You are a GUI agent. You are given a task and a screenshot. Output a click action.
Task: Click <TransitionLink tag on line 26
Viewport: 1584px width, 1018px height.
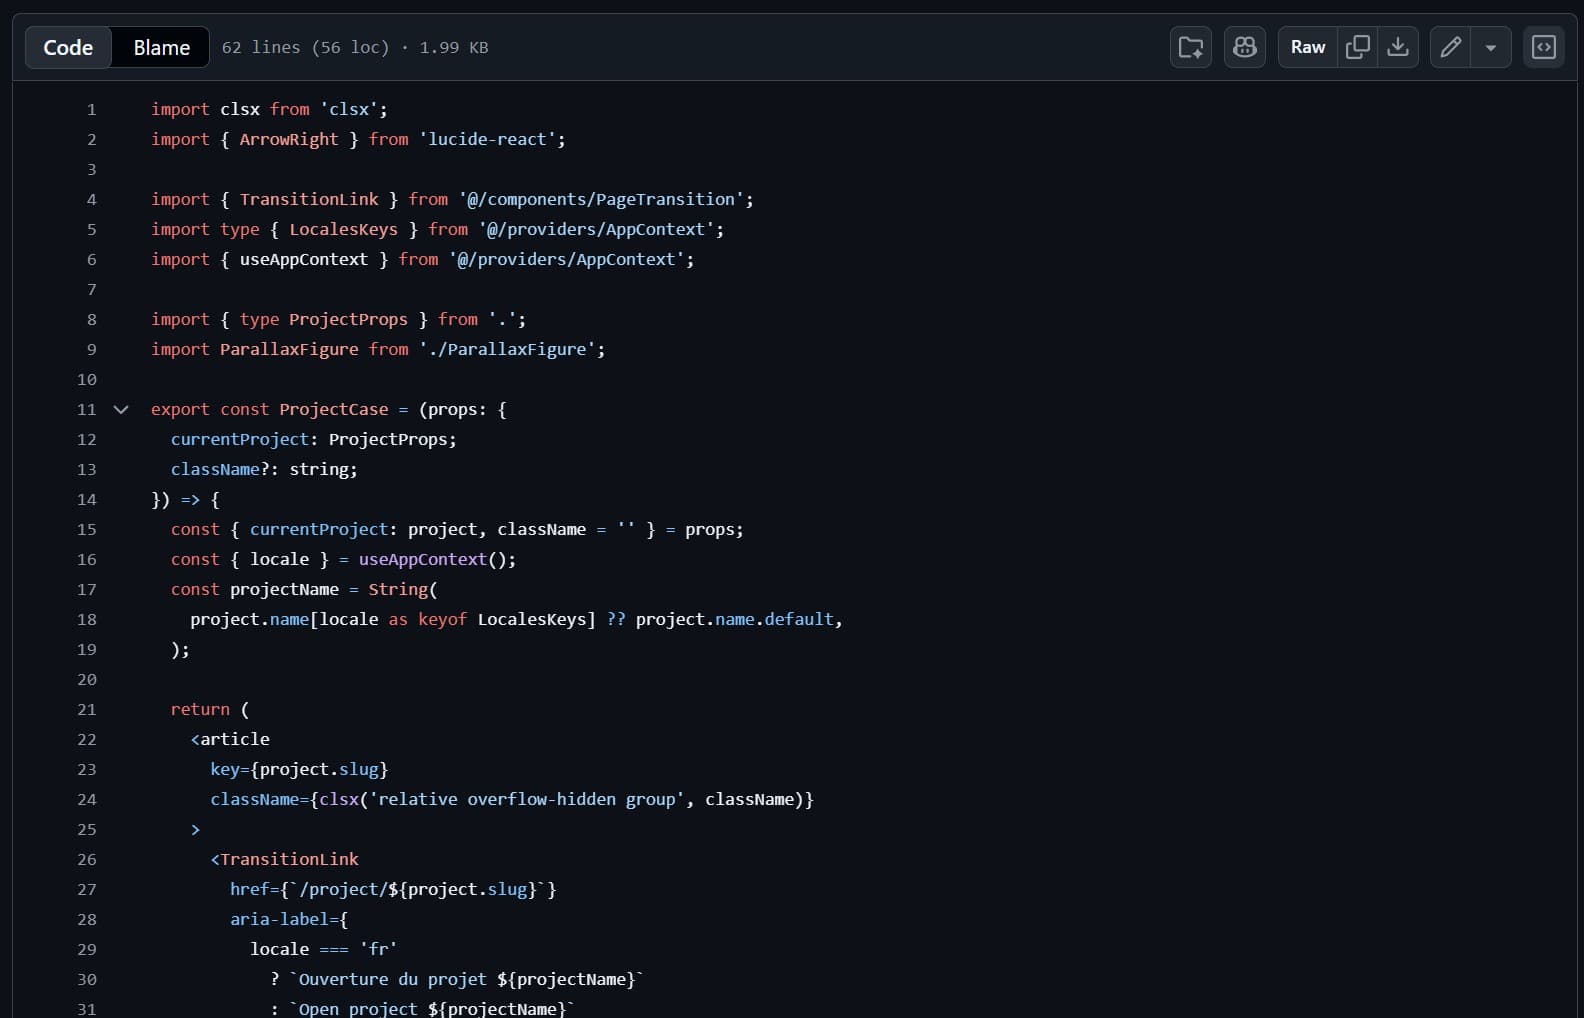coord(284,859)
